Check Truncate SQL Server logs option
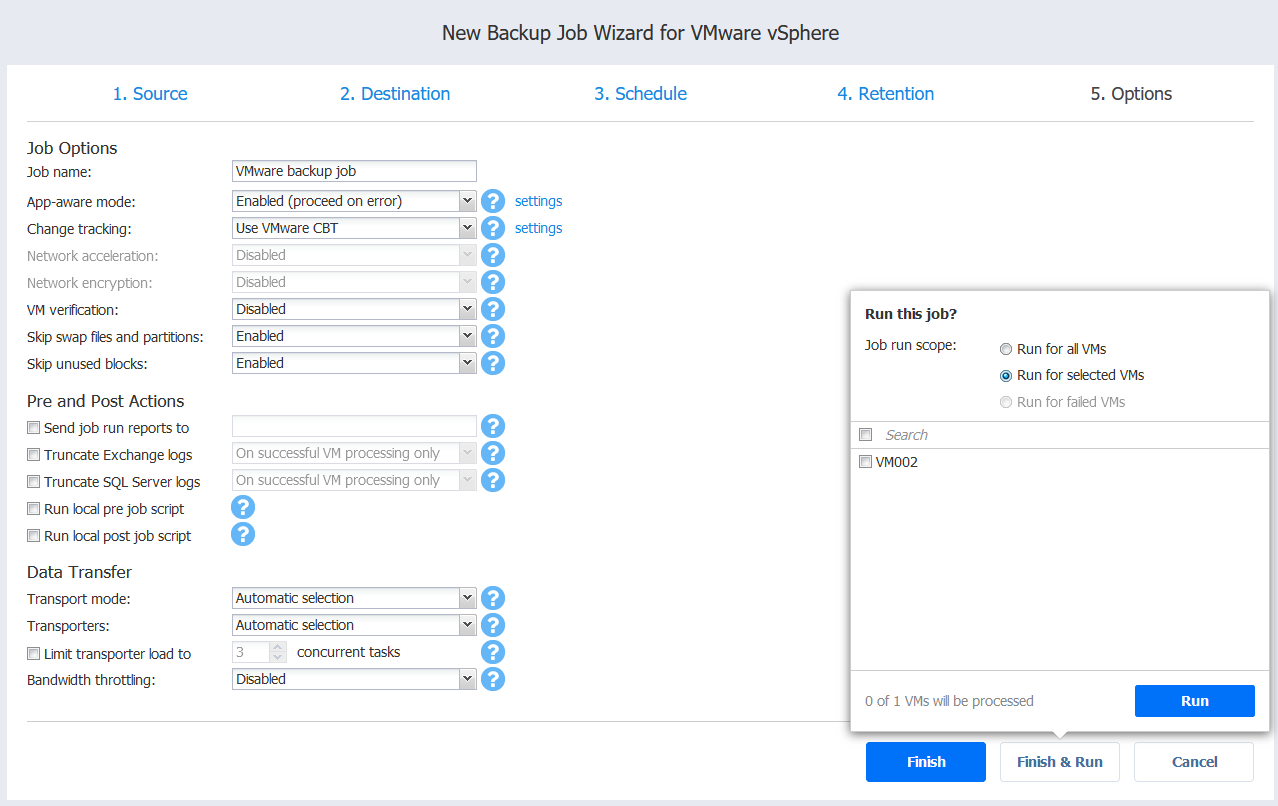The image size is (1278, 806). tap(34, 482)
